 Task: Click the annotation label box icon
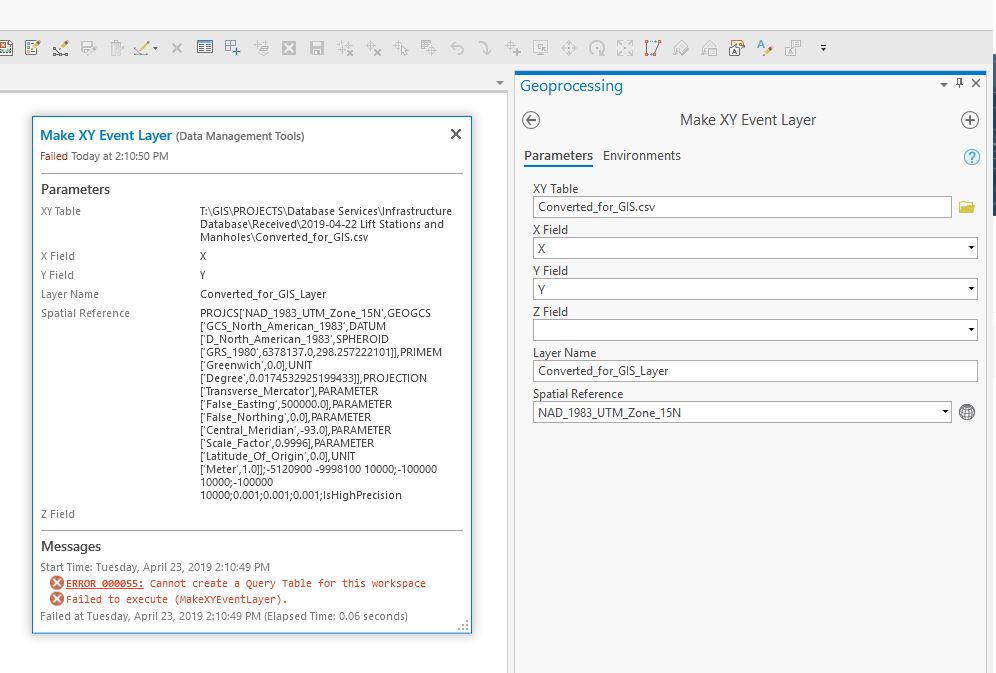pos(737,48)
